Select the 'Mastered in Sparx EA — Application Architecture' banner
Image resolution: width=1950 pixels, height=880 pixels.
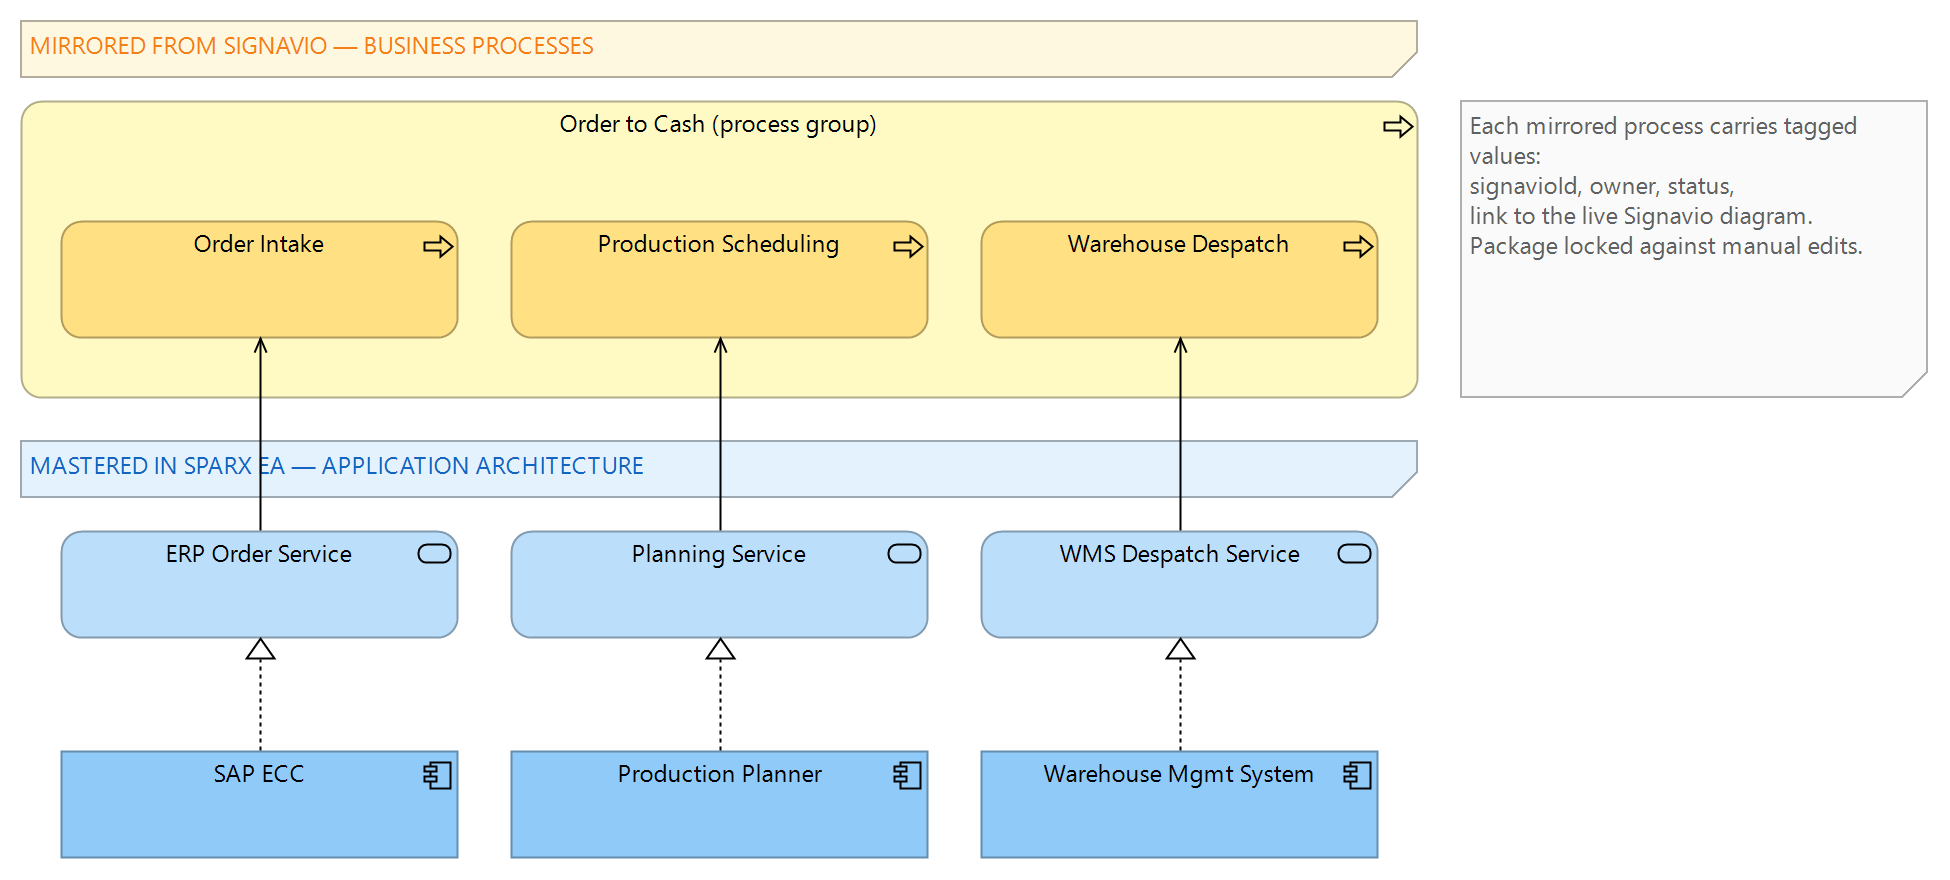[719, 469]
